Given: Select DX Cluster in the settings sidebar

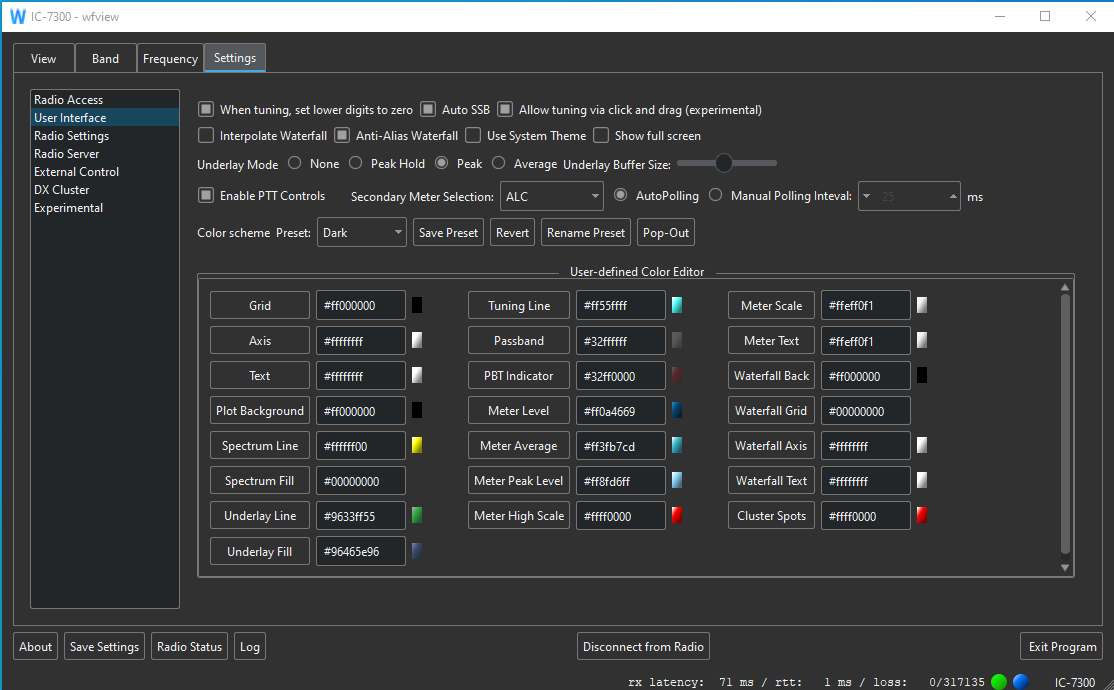Looking at the screenshot, I should 62,189.
